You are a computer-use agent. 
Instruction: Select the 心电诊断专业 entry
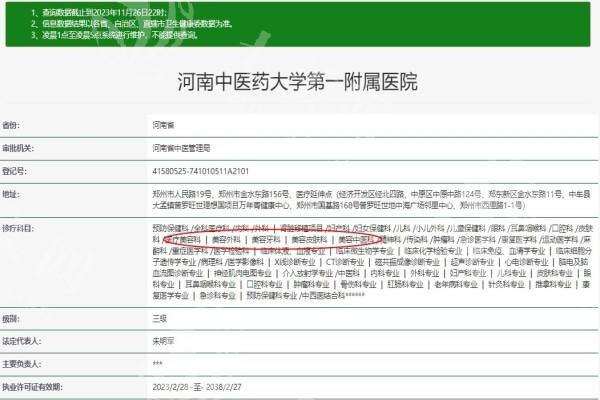click(527, 262)
